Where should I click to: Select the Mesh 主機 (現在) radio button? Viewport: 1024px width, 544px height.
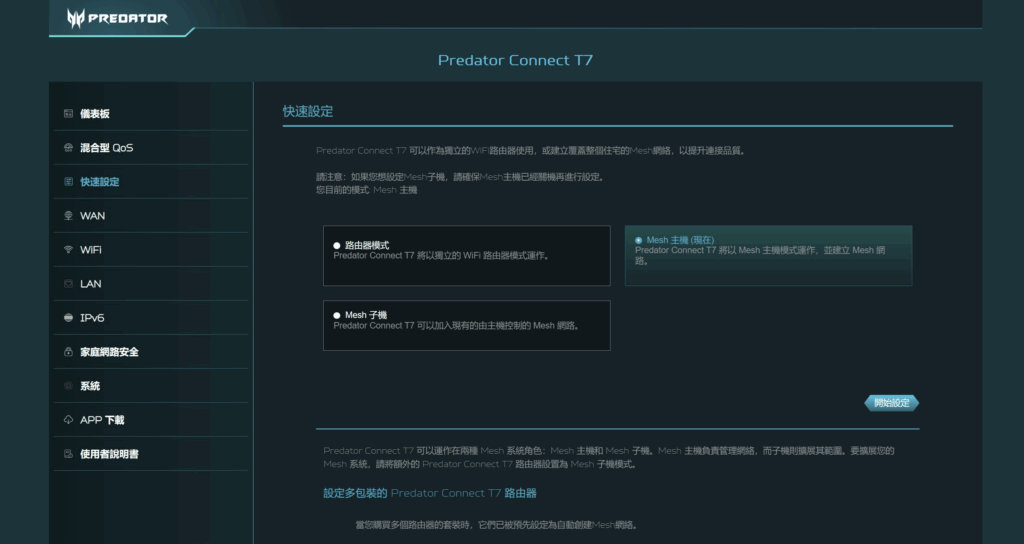pos(639,240)
